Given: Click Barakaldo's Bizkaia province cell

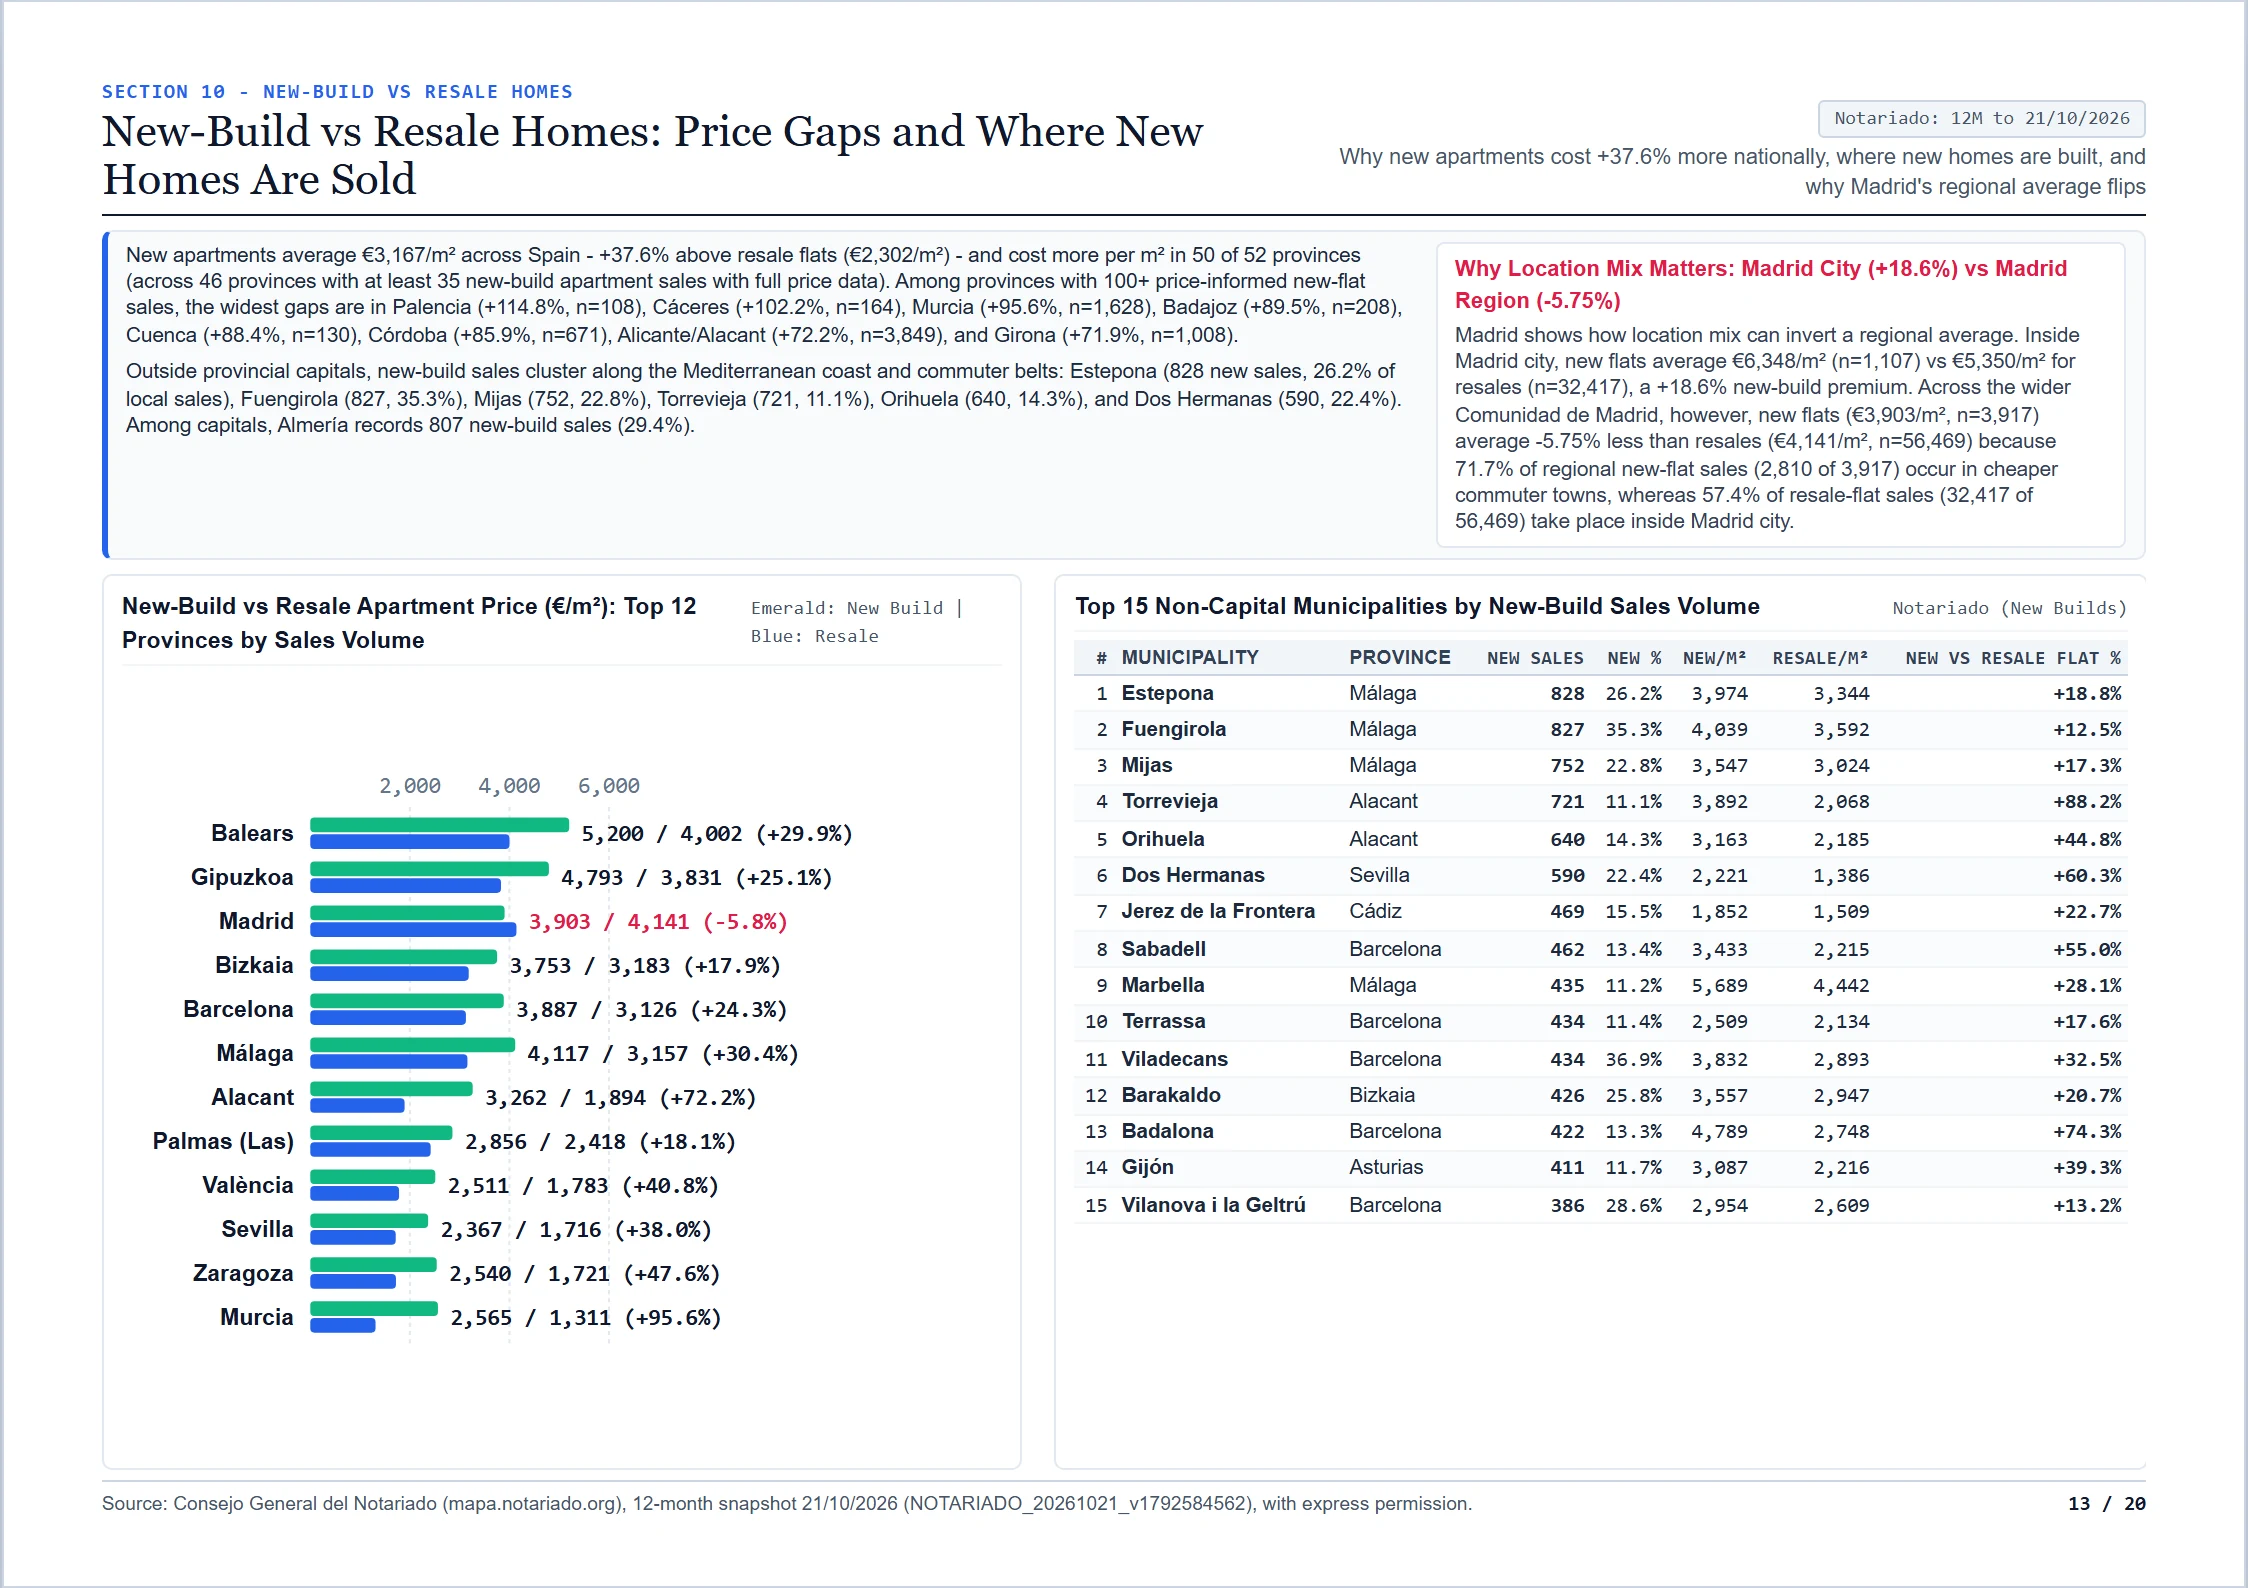Looking at the screenshot, I should (1382, 1095).
